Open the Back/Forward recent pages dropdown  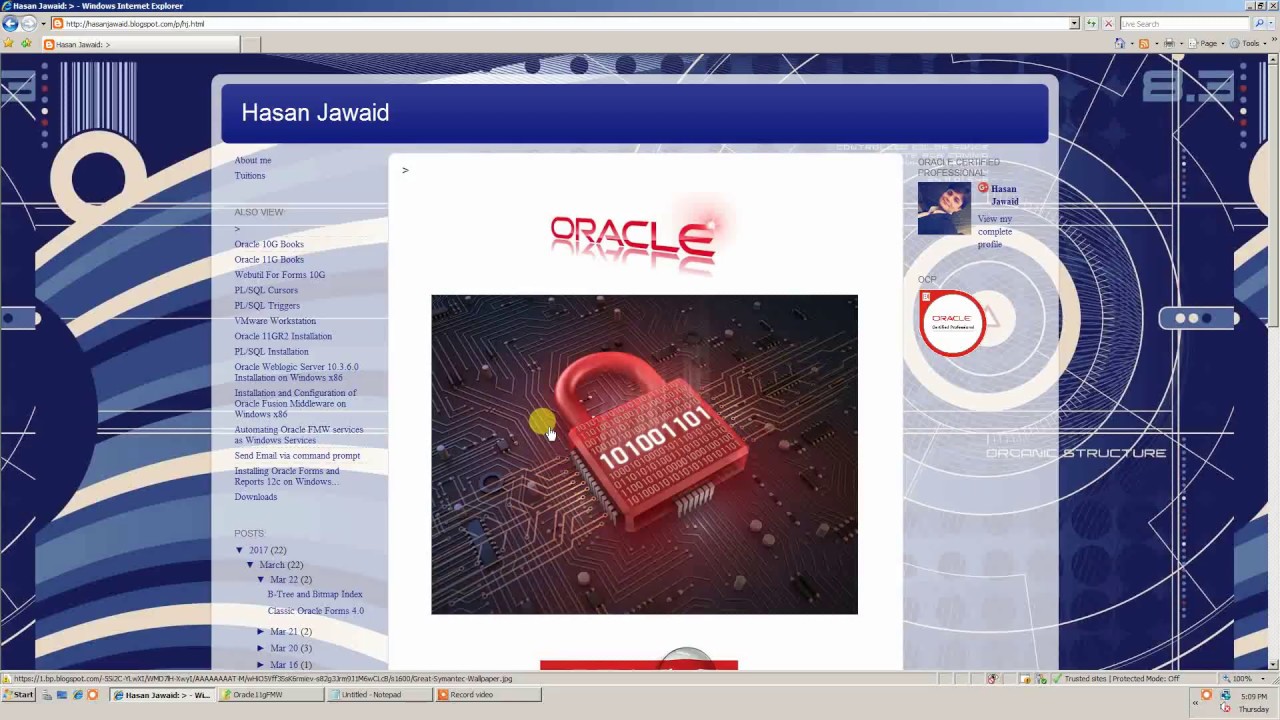pyautogui.click(x=43, y=23)
